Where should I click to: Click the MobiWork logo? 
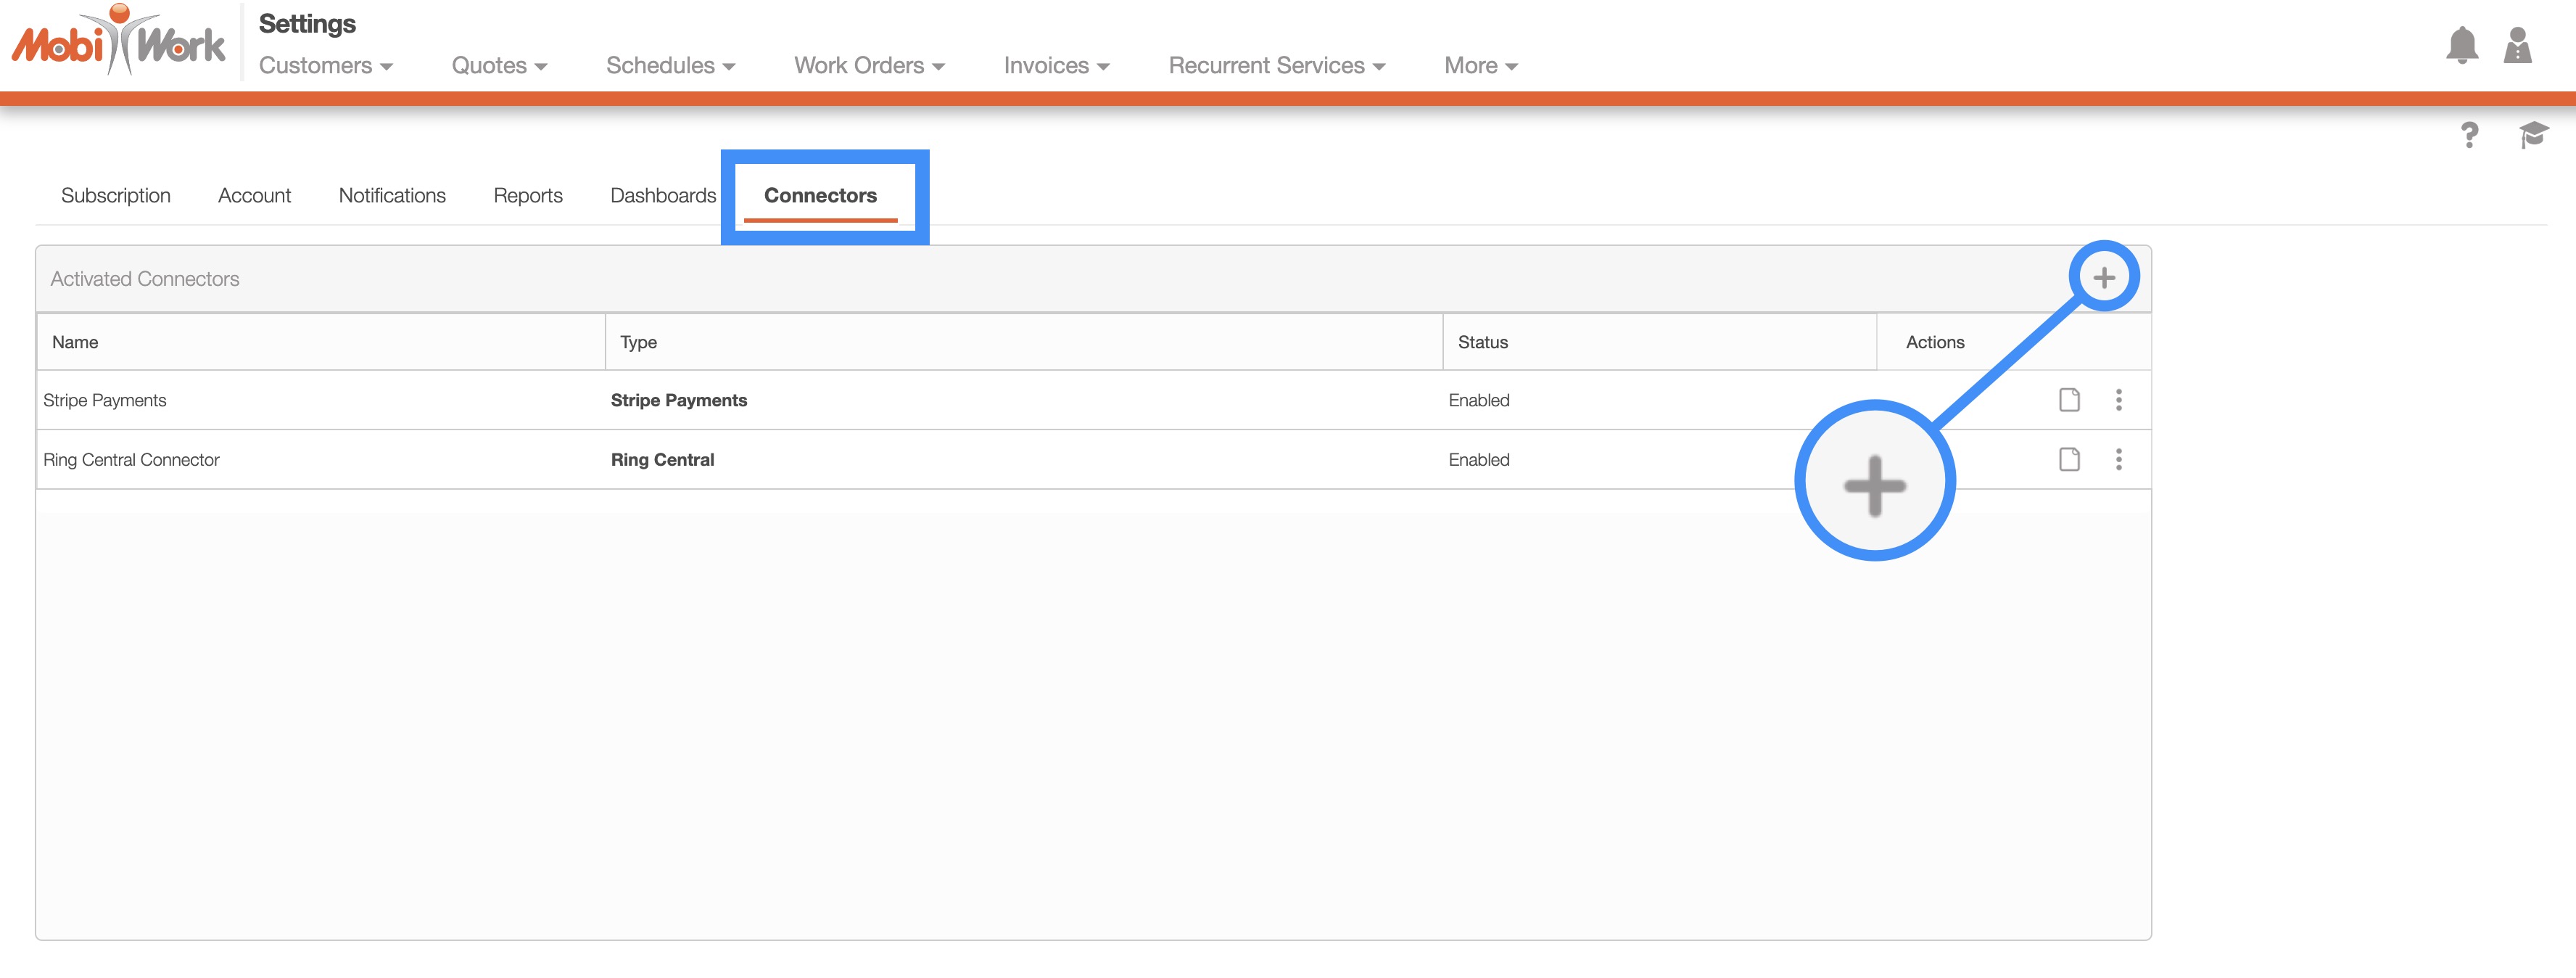tap(118, 42)
